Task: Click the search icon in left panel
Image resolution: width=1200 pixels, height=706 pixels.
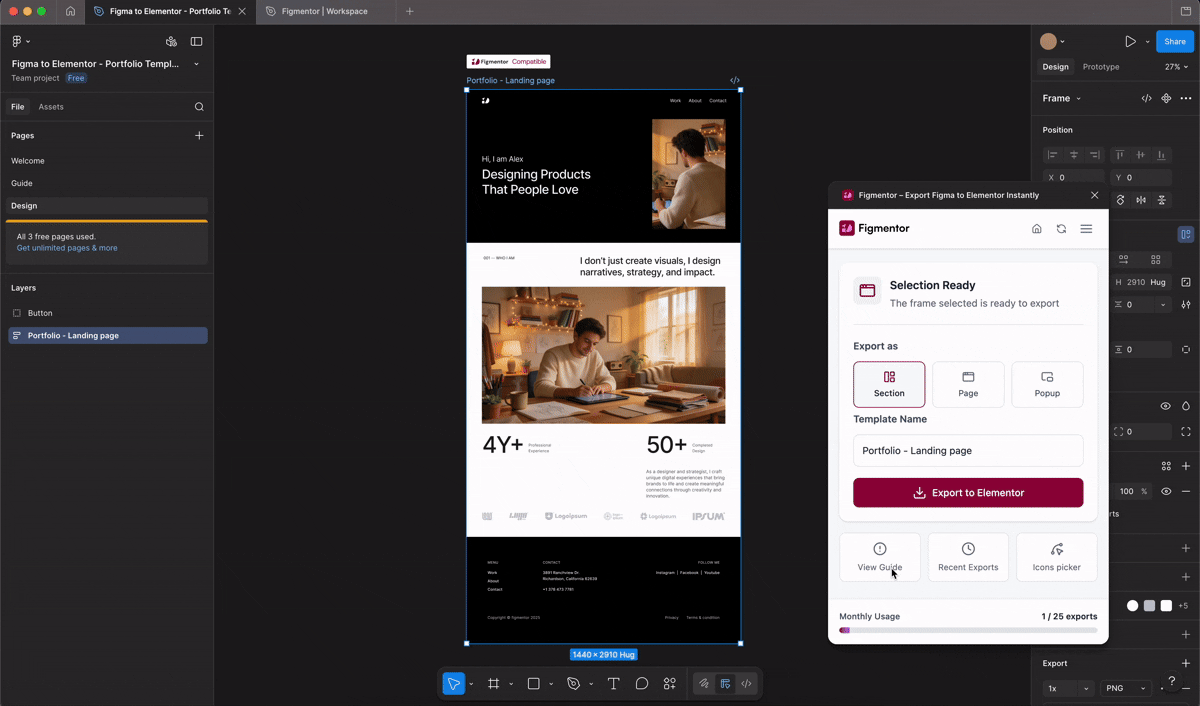Action: (x=199, y=107)
